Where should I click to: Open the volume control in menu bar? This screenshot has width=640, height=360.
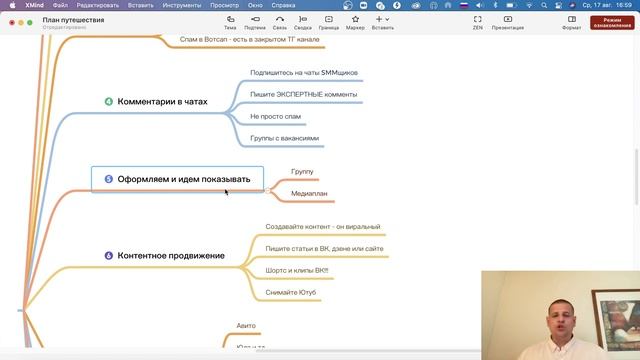pyautogui.click(x=480, y=5)
